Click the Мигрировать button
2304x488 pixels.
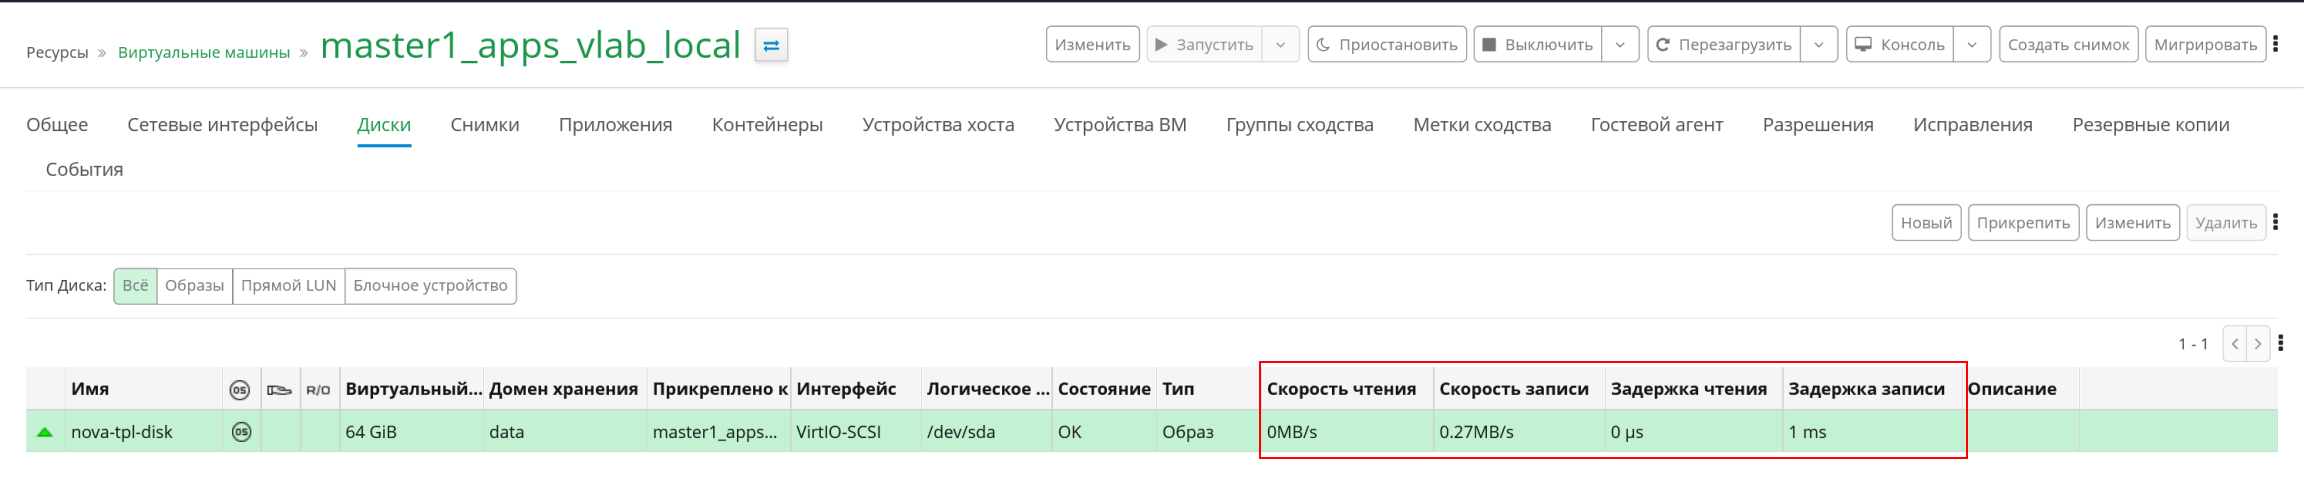(2206, 44)
